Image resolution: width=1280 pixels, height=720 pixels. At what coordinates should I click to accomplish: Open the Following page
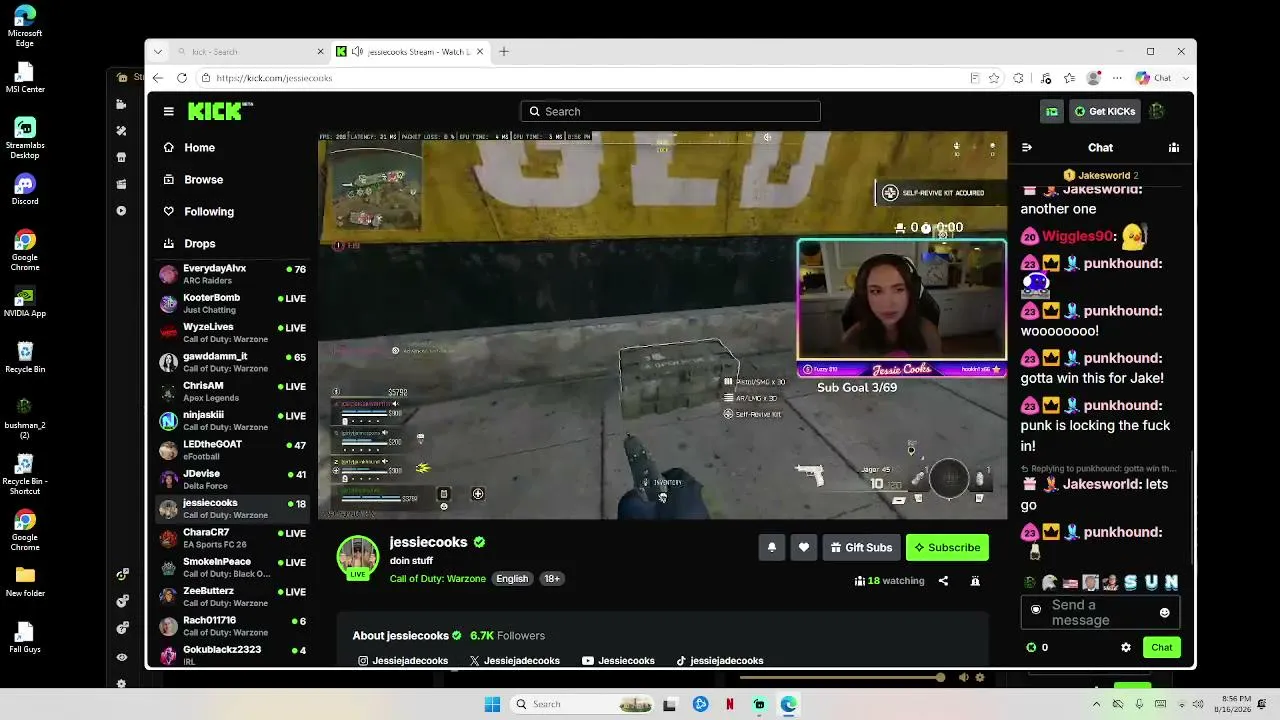click(232, 211)
